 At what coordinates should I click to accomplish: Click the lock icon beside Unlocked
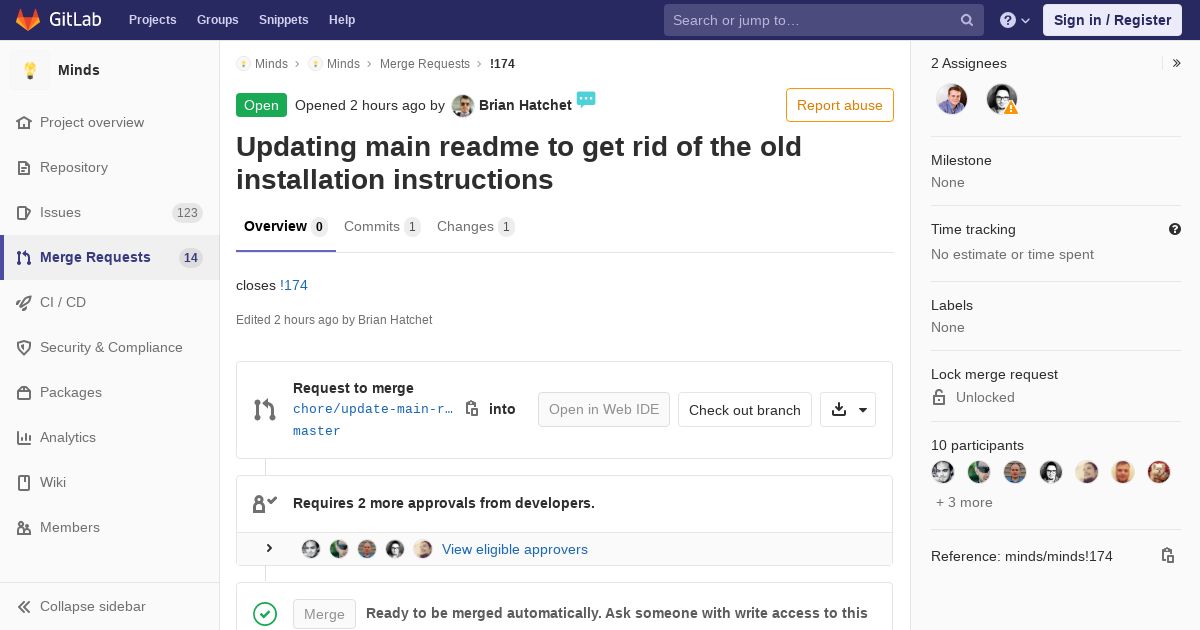coord(939,397)
